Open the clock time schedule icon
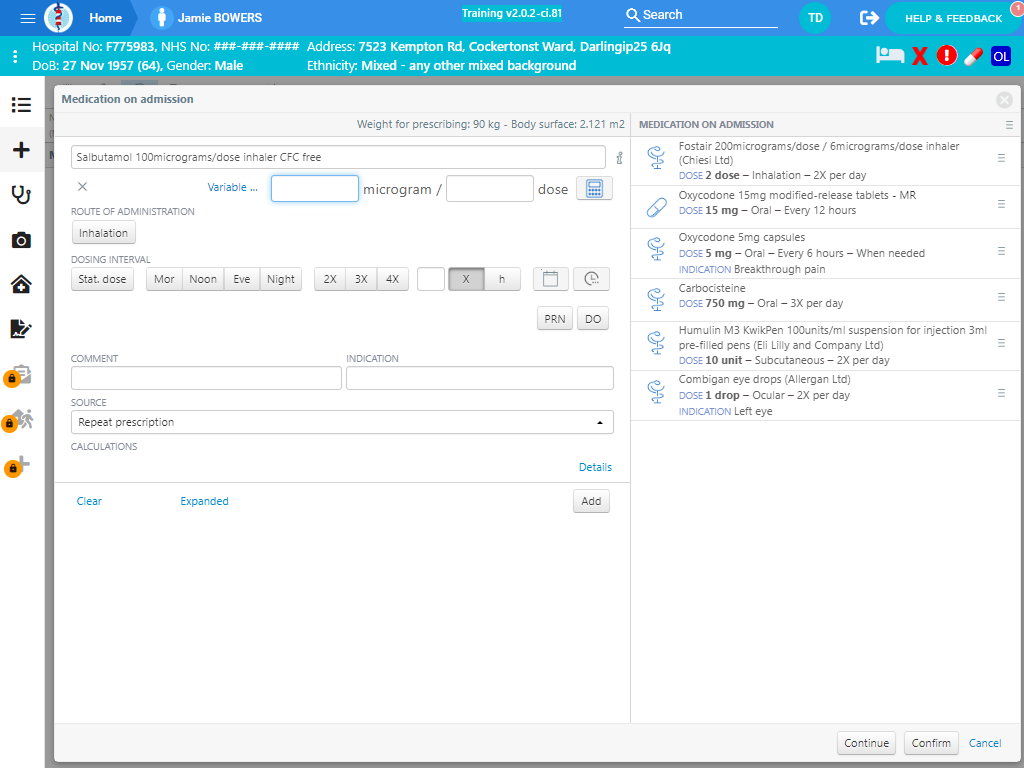1024x768 pixels. click(591, 279)
